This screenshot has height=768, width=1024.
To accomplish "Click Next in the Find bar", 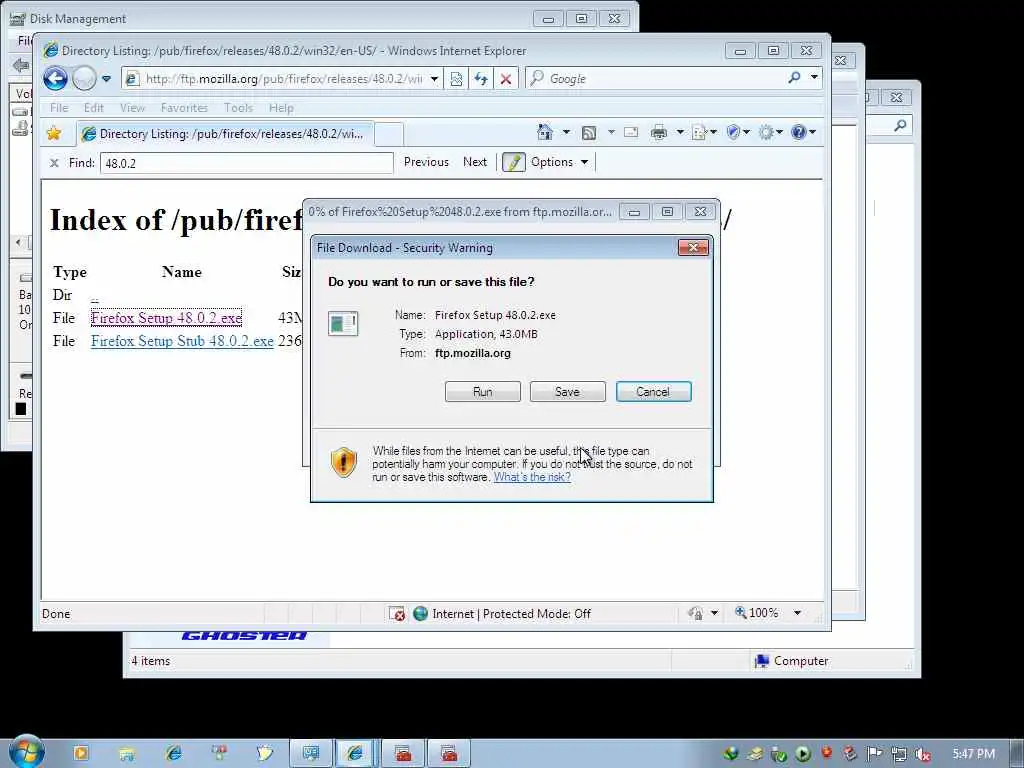I will coord(475,162).
